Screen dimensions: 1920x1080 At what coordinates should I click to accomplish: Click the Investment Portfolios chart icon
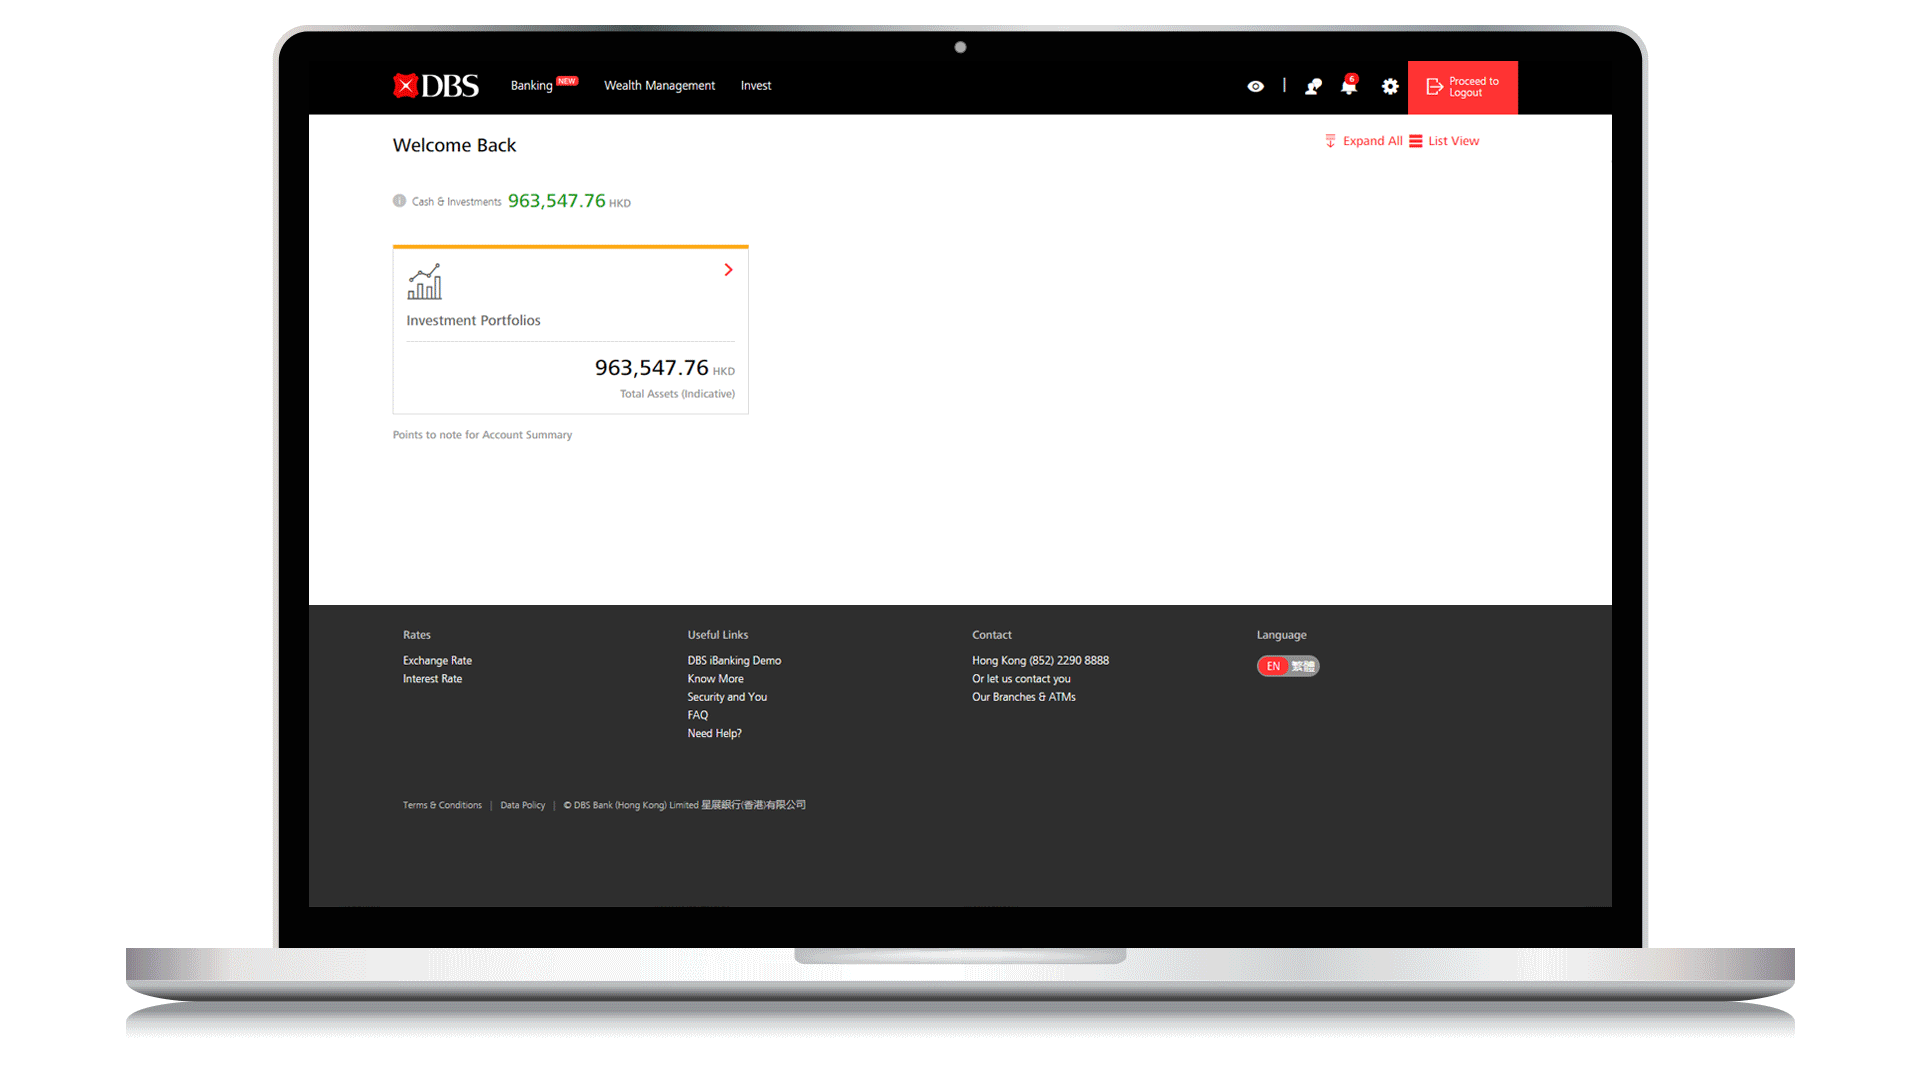(424, 282)
